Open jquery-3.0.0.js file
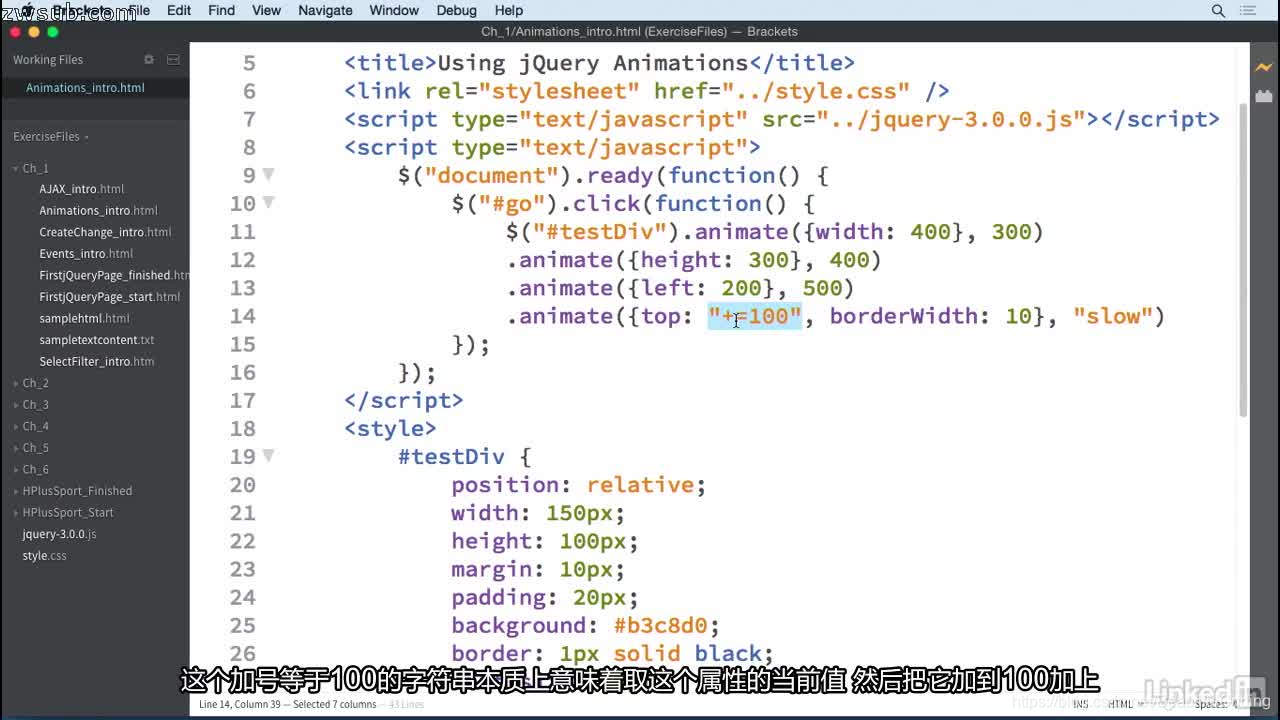 coord(60,534)
